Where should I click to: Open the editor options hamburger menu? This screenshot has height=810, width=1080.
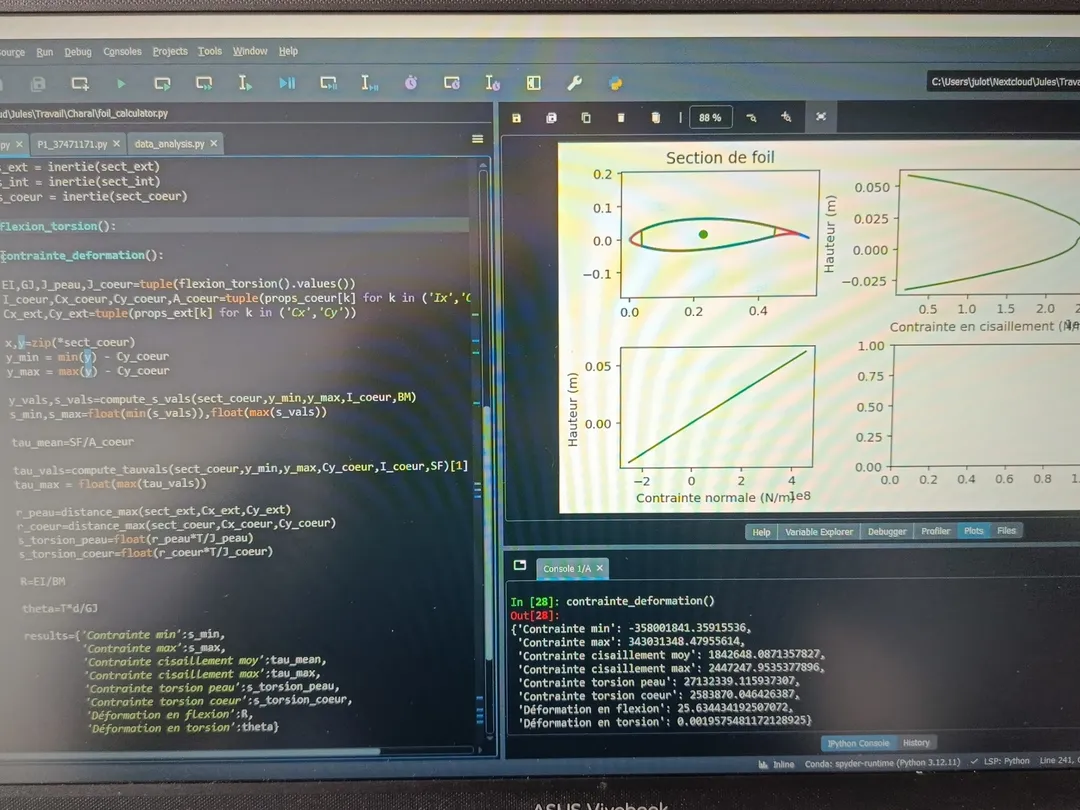477,139
